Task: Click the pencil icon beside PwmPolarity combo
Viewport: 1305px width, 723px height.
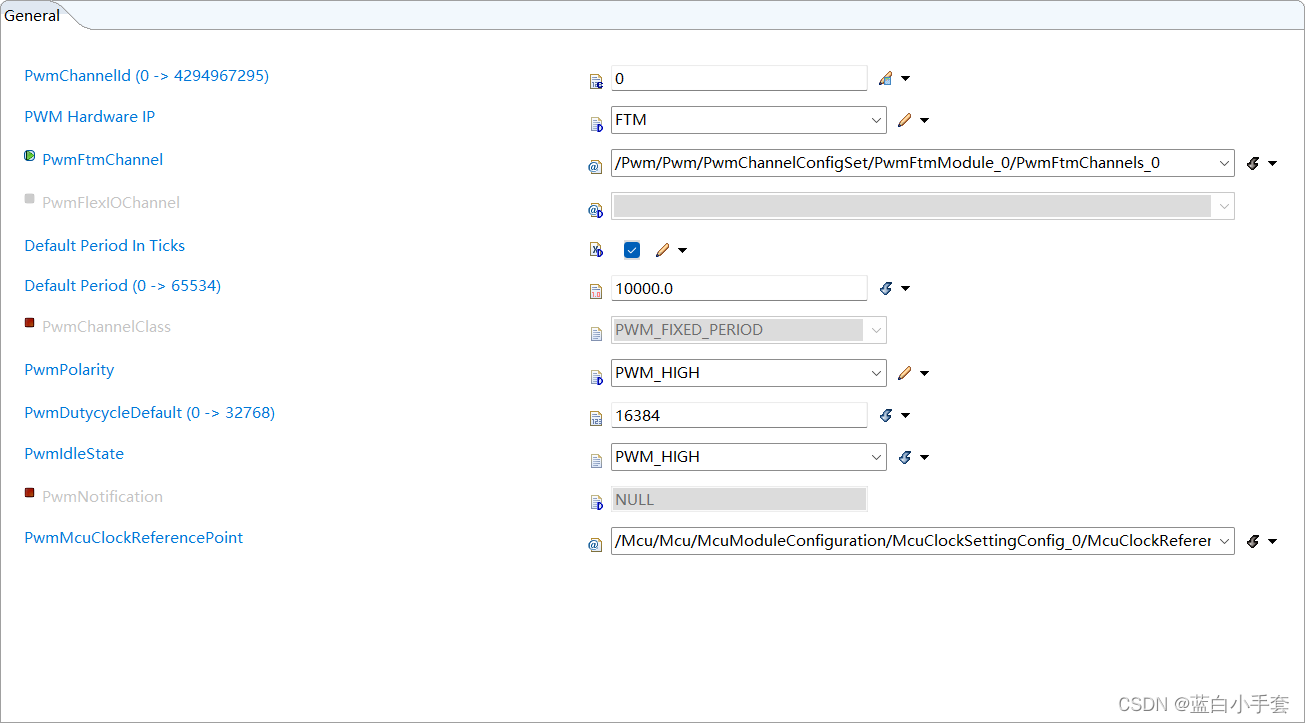Action: point(904,373)
